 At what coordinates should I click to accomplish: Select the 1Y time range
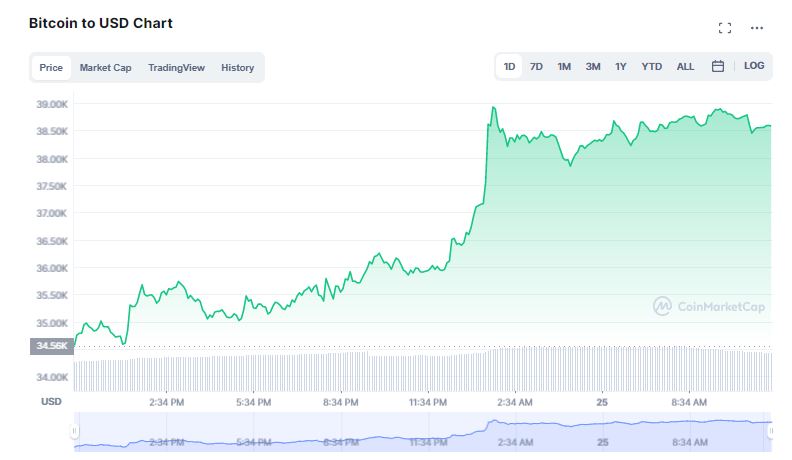click(x=621, y=67)
